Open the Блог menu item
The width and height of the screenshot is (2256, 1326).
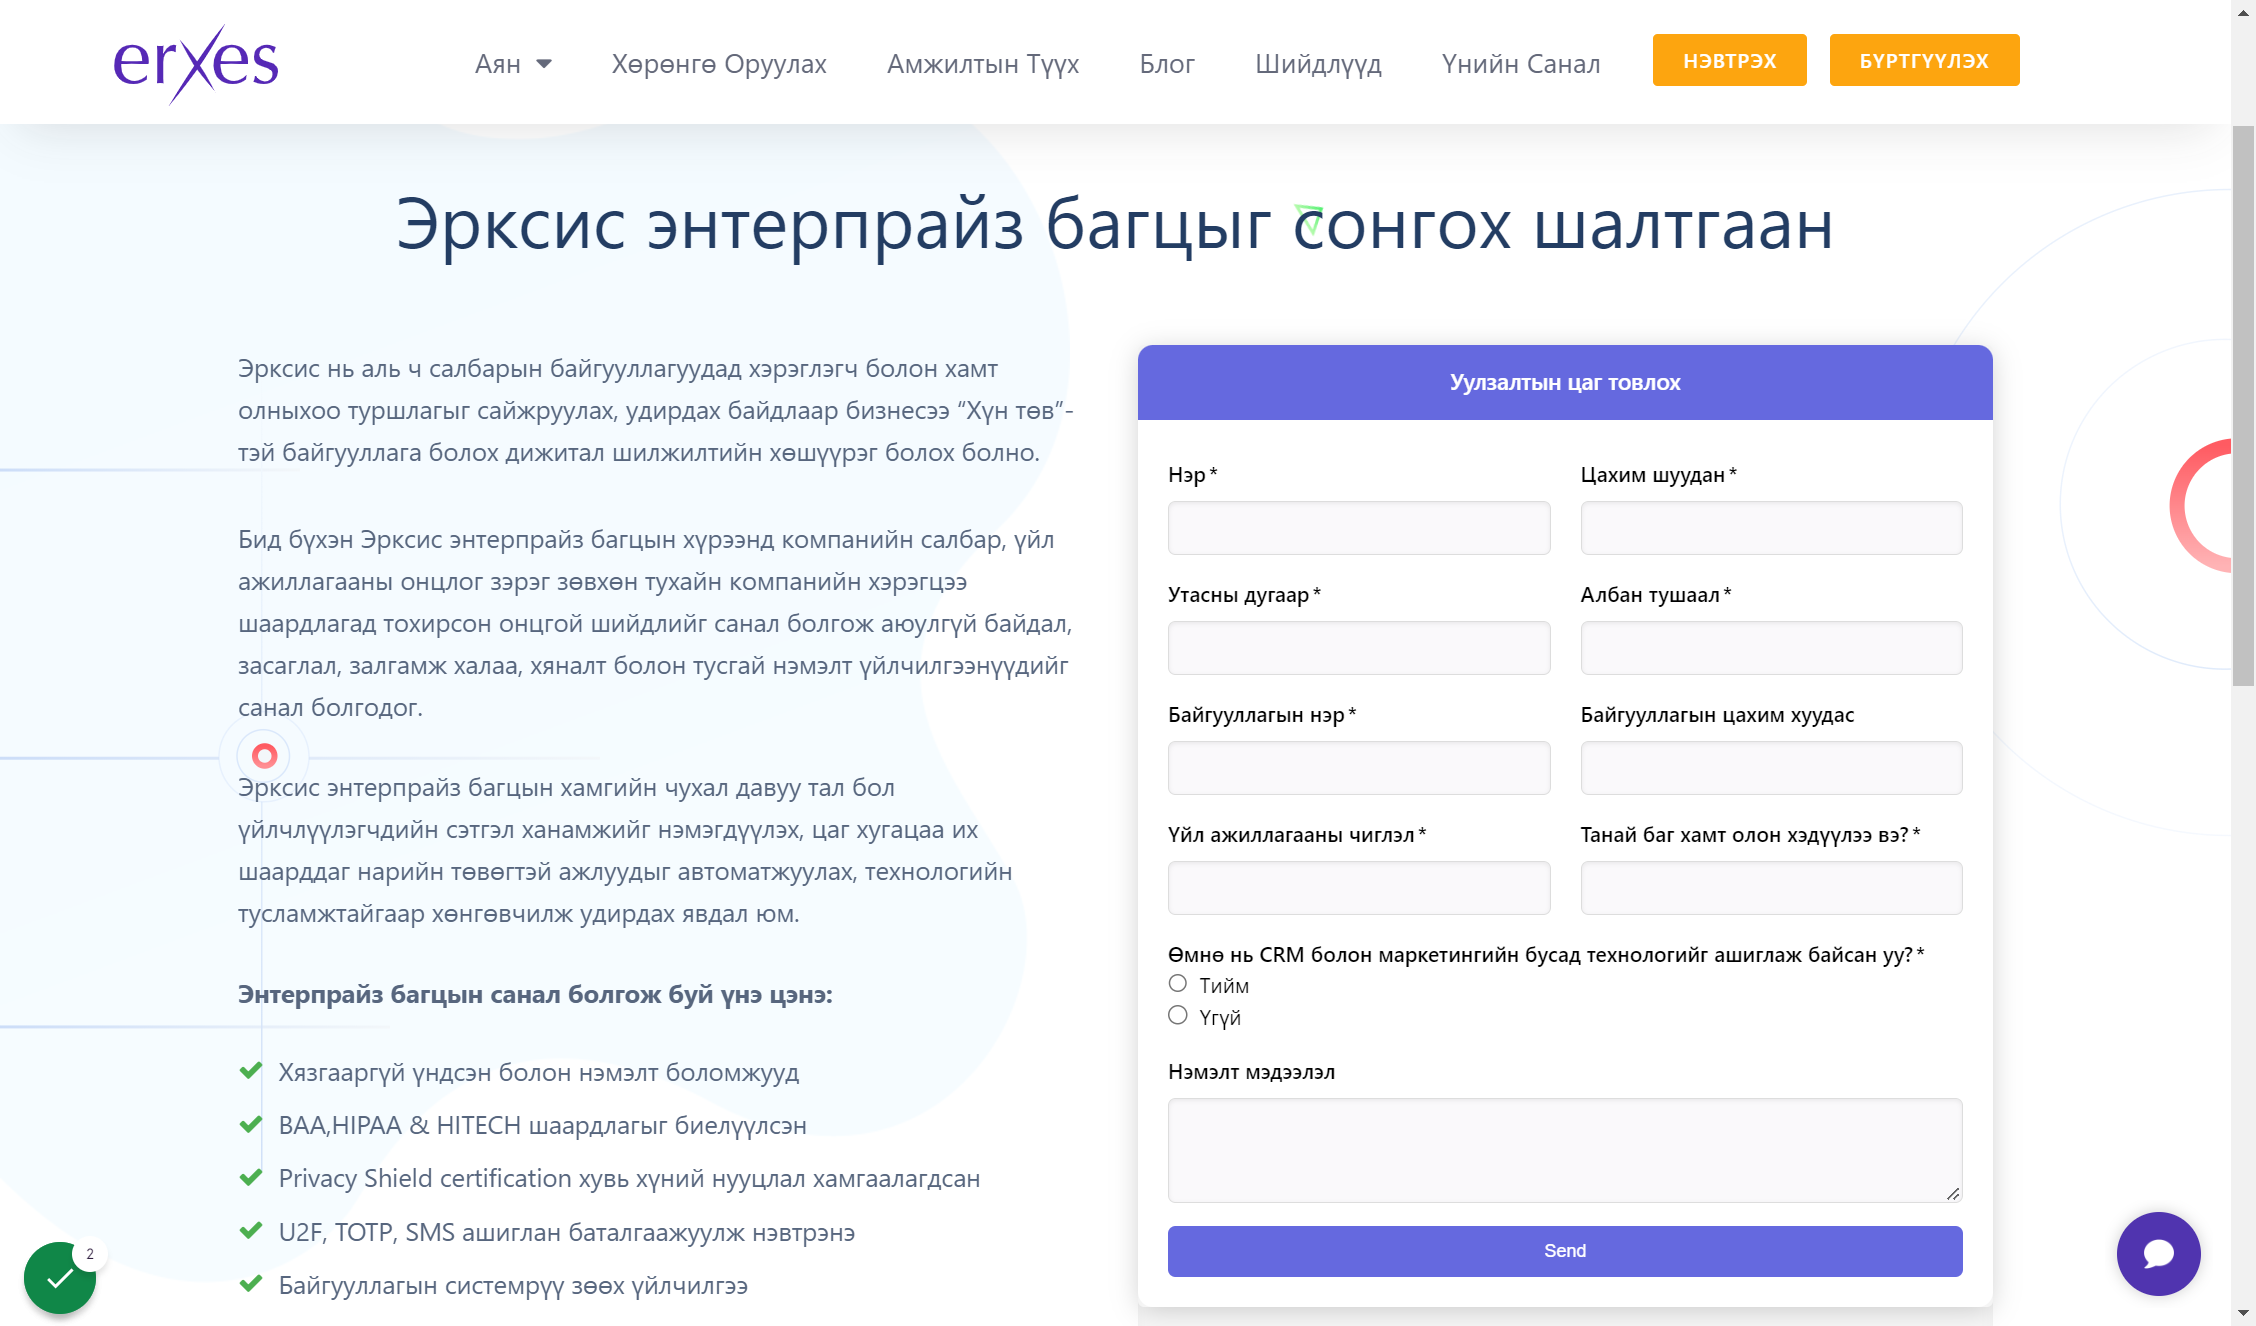tap(1167, 64)
